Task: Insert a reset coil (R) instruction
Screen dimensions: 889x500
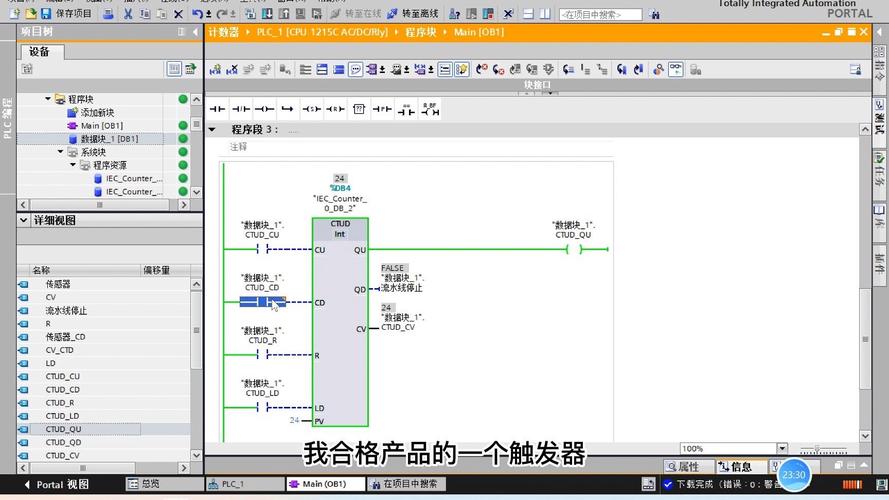Action: (x=335, y=109)
